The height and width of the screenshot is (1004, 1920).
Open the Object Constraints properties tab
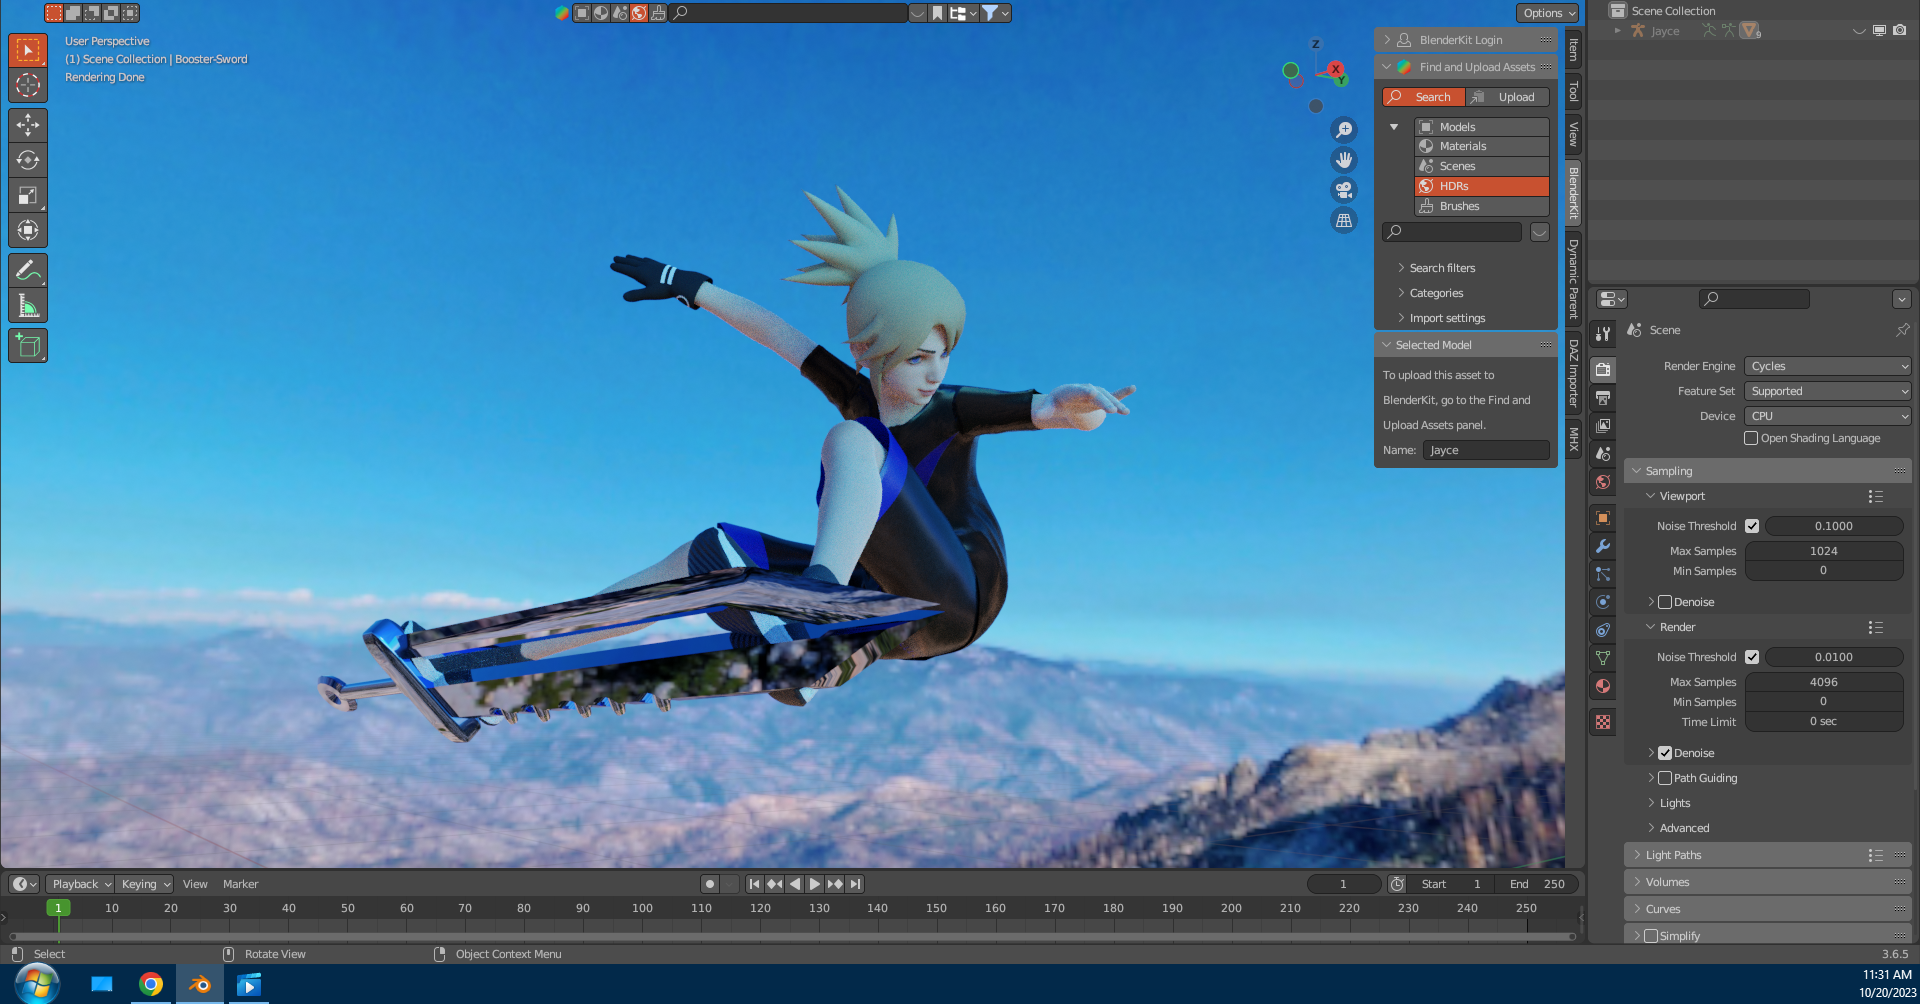(x=1603, y=630)
